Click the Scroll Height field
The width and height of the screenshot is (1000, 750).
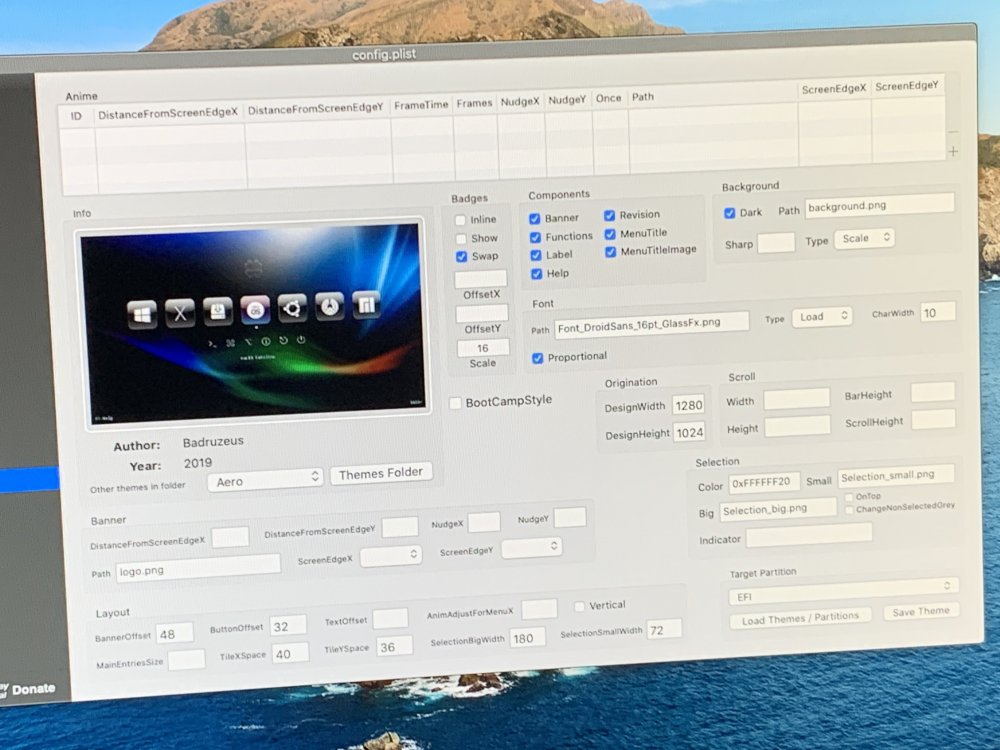(x=798, y=427)
